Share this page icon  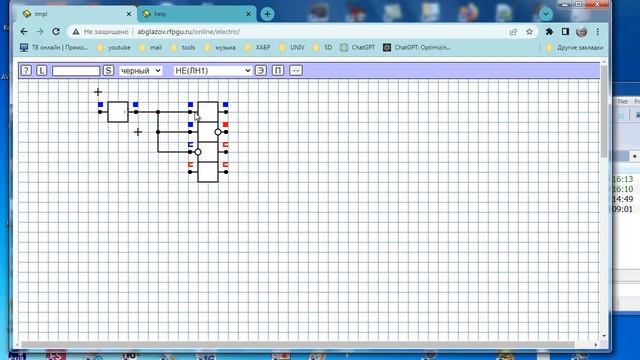coord(513,31)
